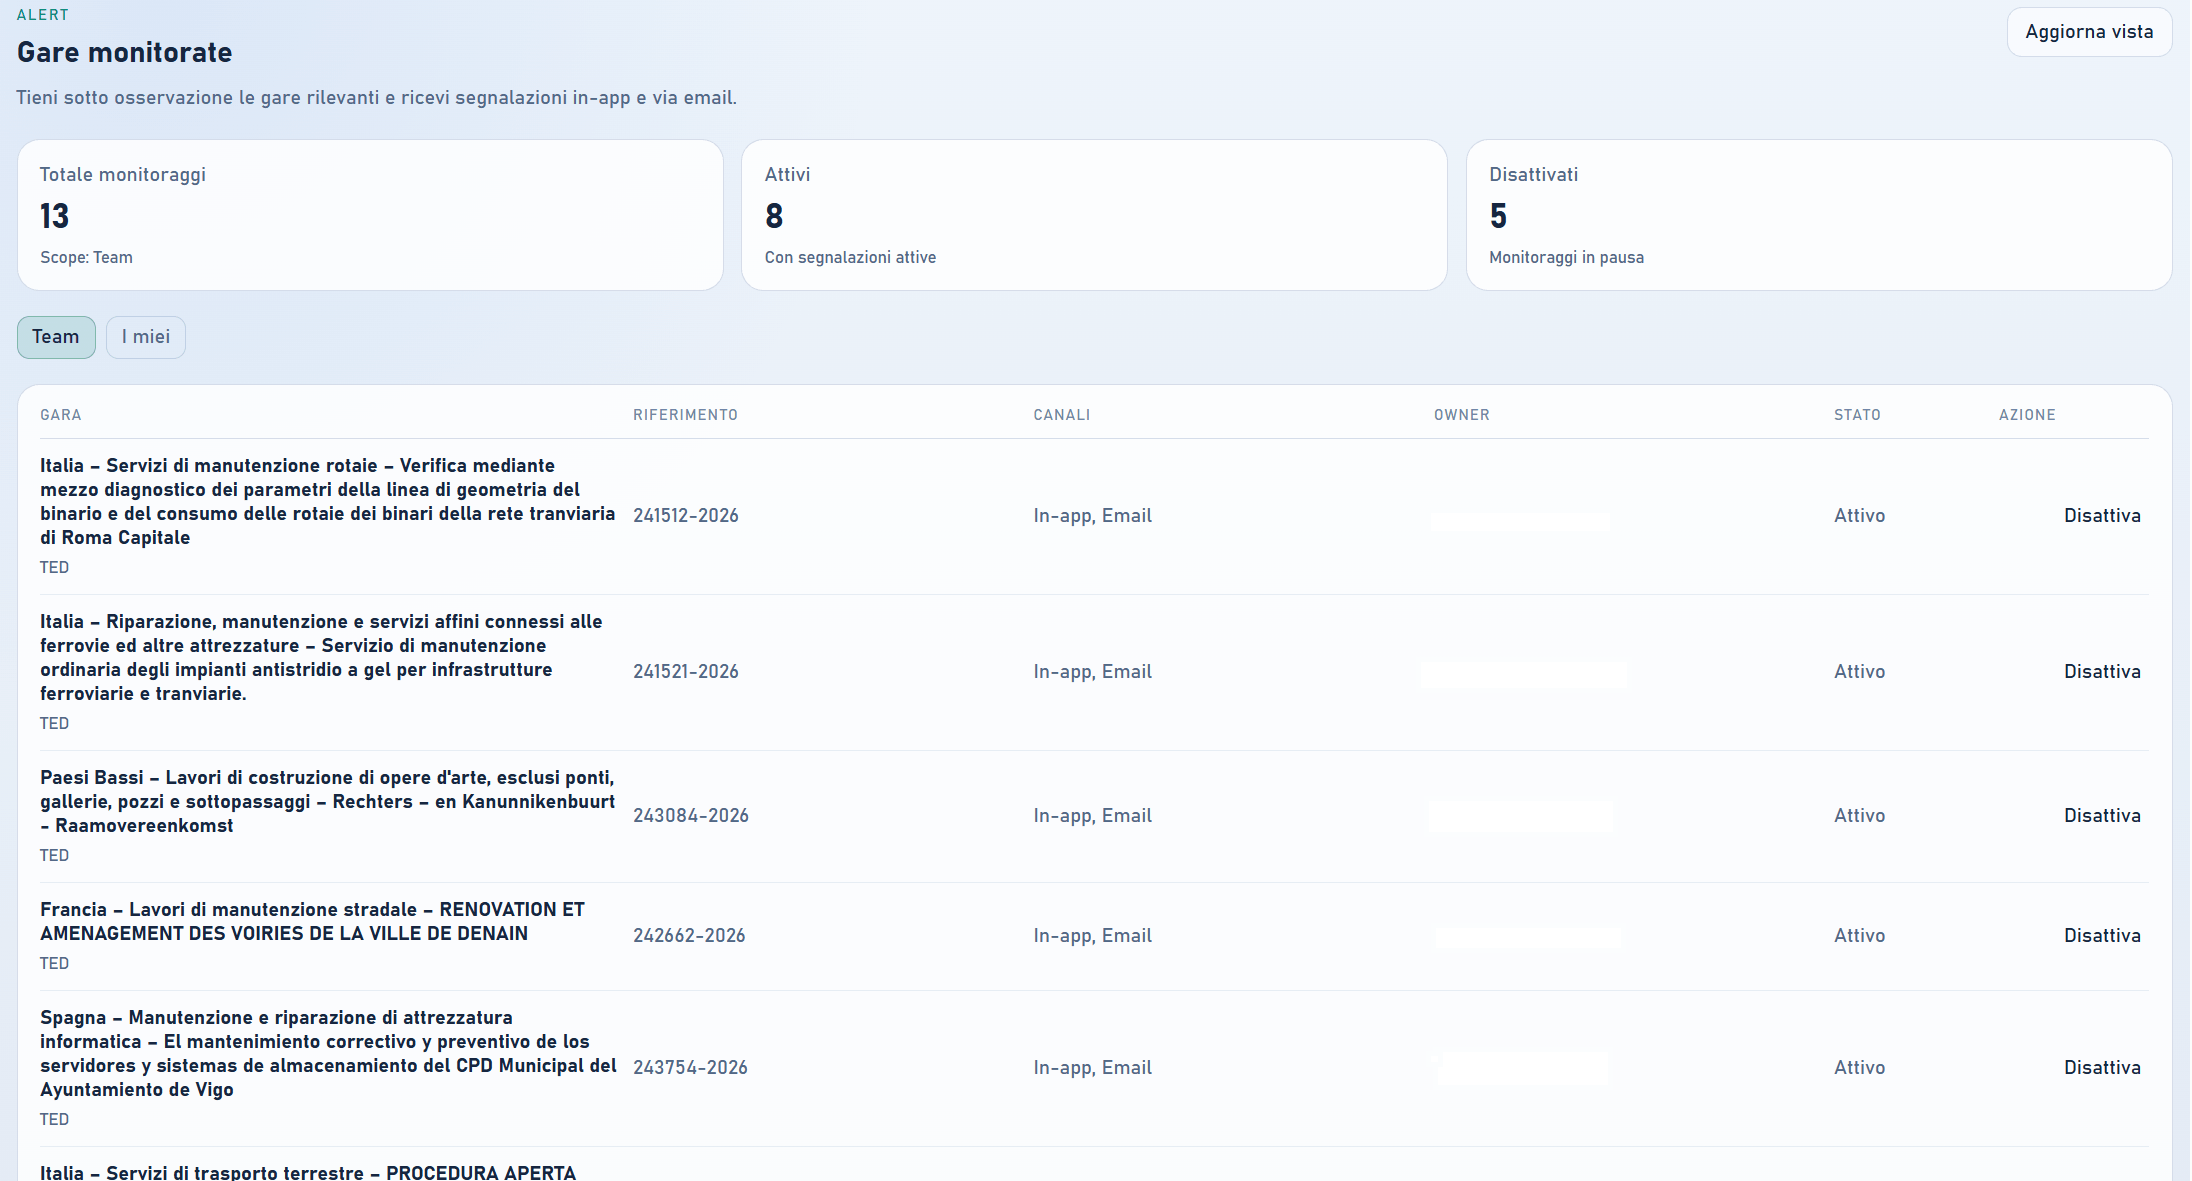The width and height of the screenshot is (2192, 1181).
Task: Click the GARA column header
Action: 61,415
